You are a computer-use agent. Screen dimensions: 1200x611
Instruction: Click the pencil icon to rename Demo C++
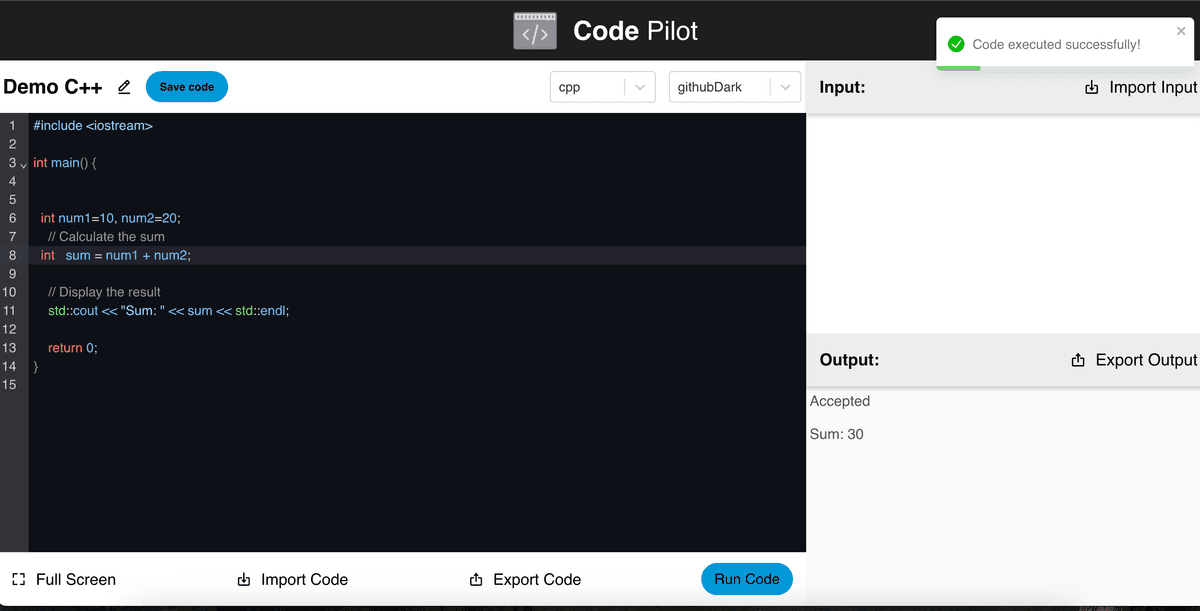pyautogui.click(x=123, y=87)
